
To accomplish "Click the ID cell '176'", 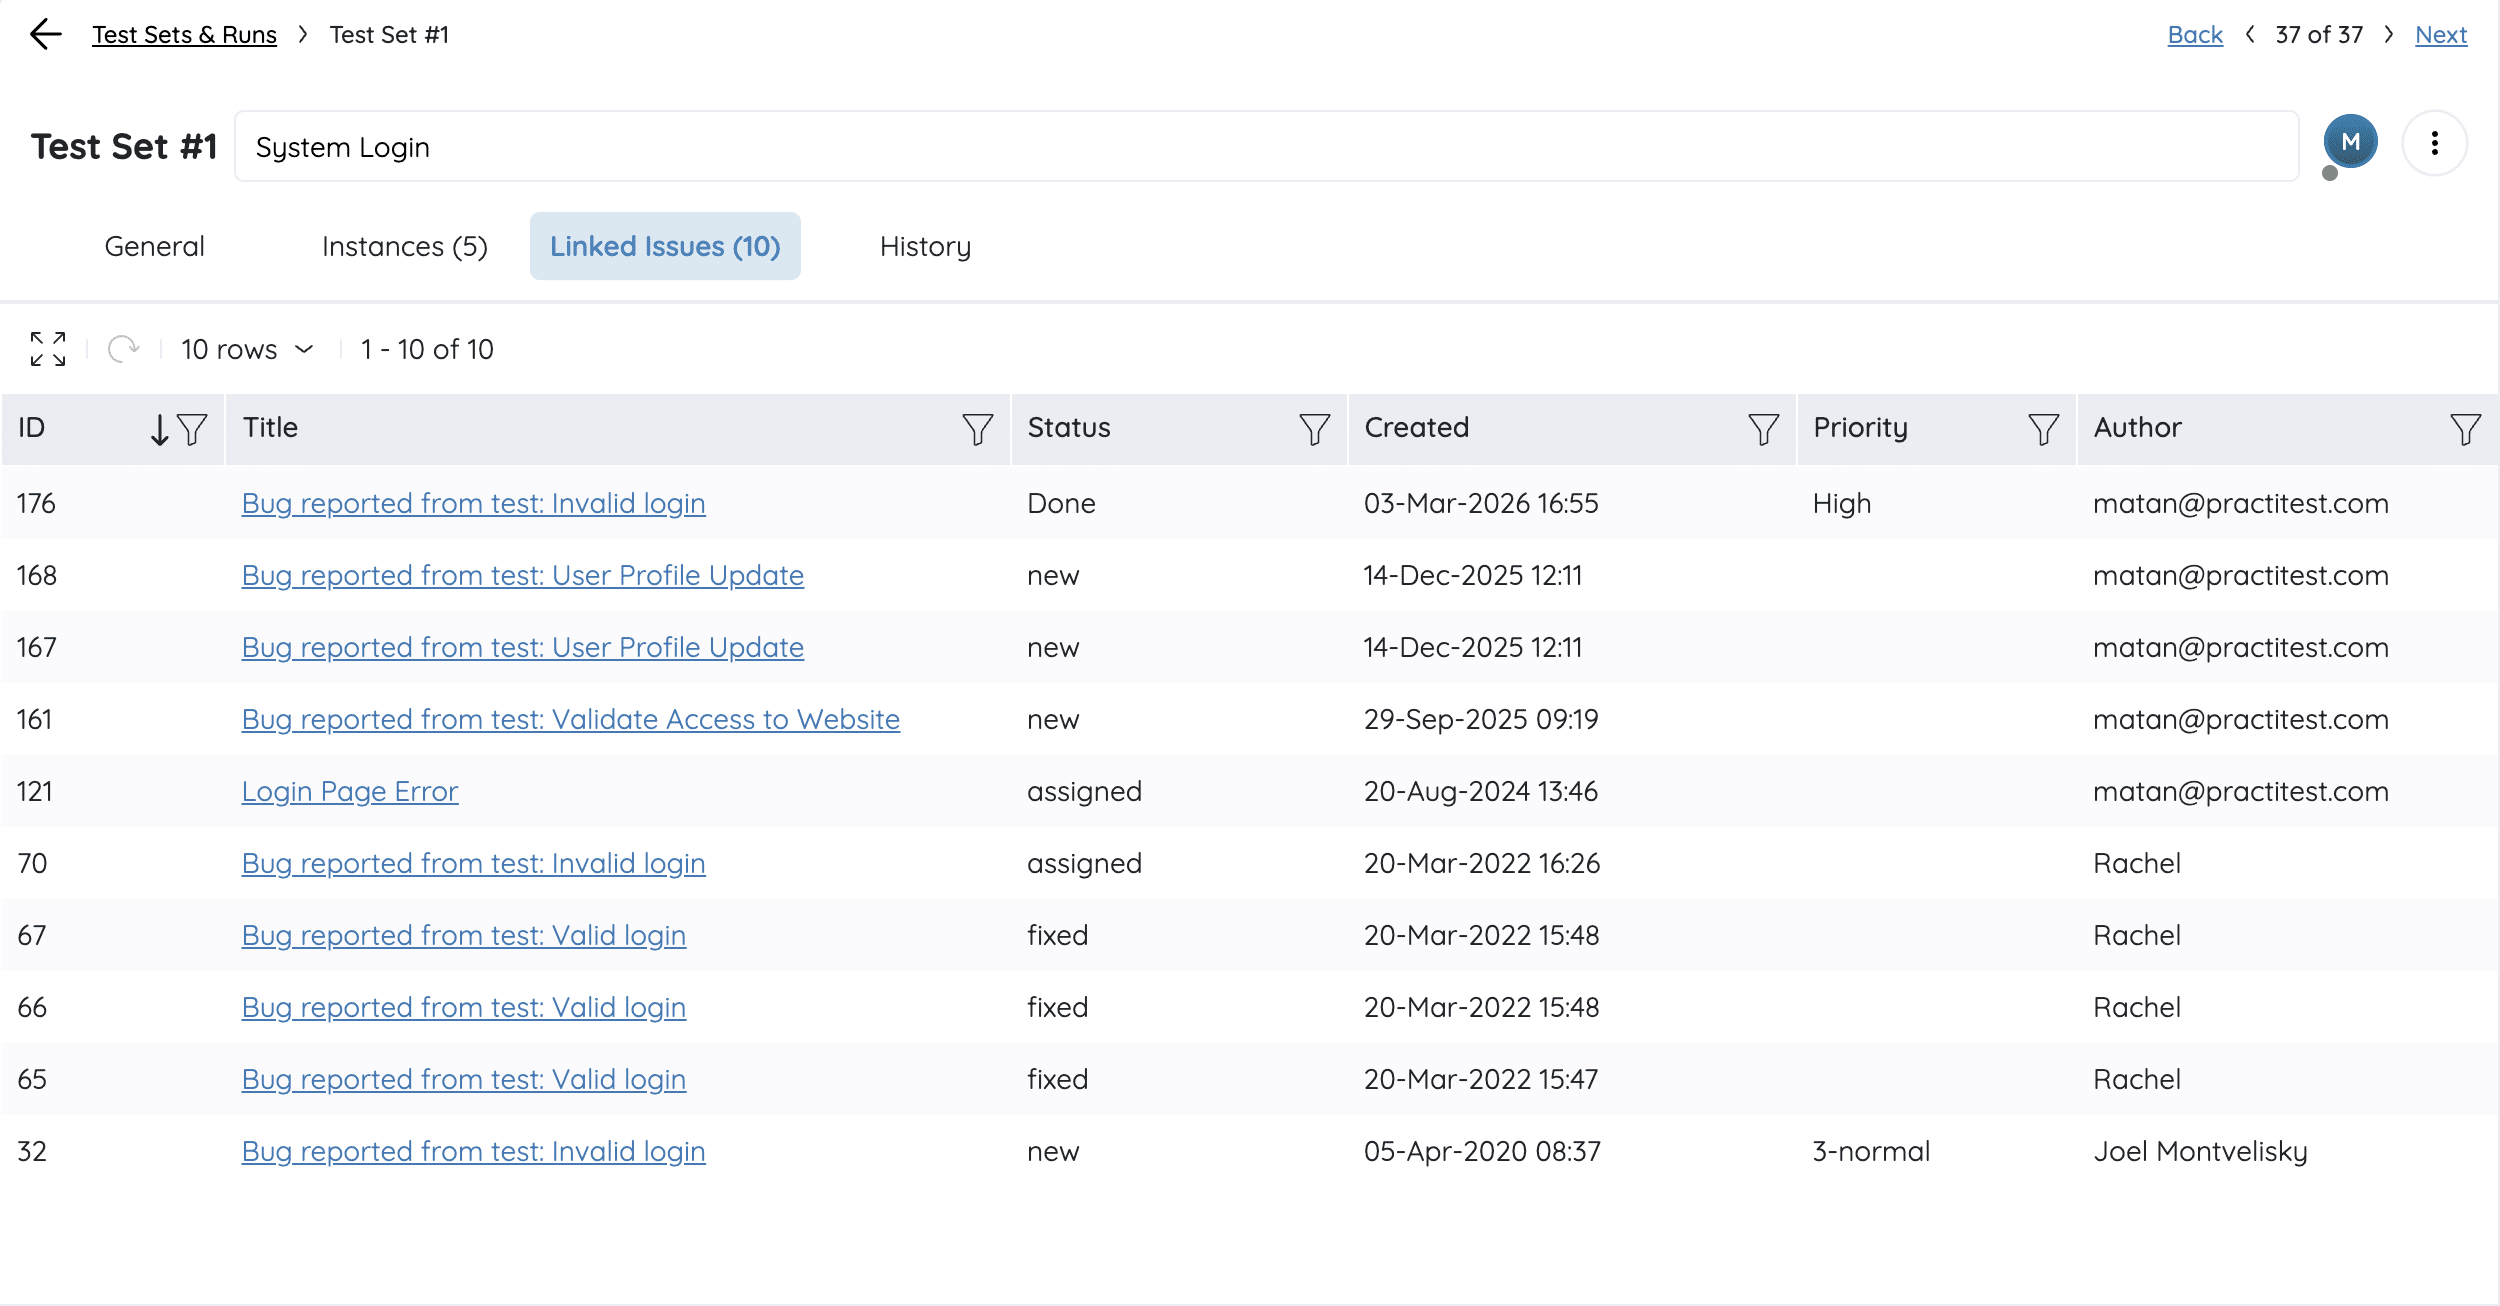I will [36, 503].
